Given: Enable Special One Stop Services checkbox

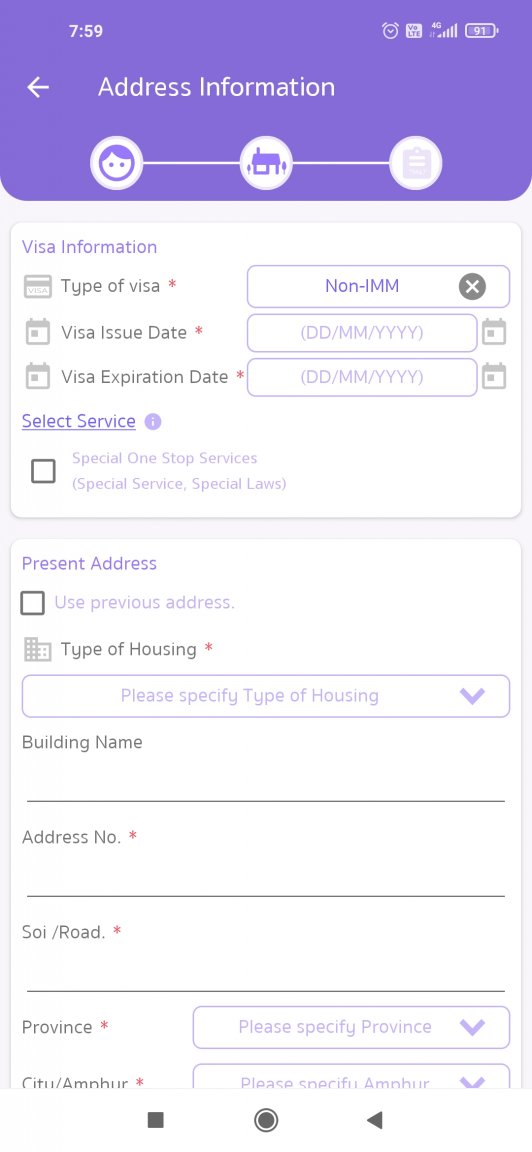Looking at the screenshot, I should coord(43,471).
